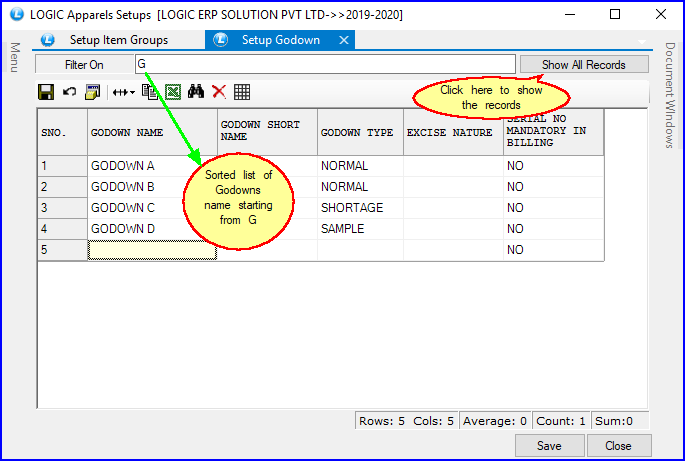Image resolution: width=685 pixels, height=461 pixels.
Task: Select the GODOWN B cell
Action: (152, 187)
